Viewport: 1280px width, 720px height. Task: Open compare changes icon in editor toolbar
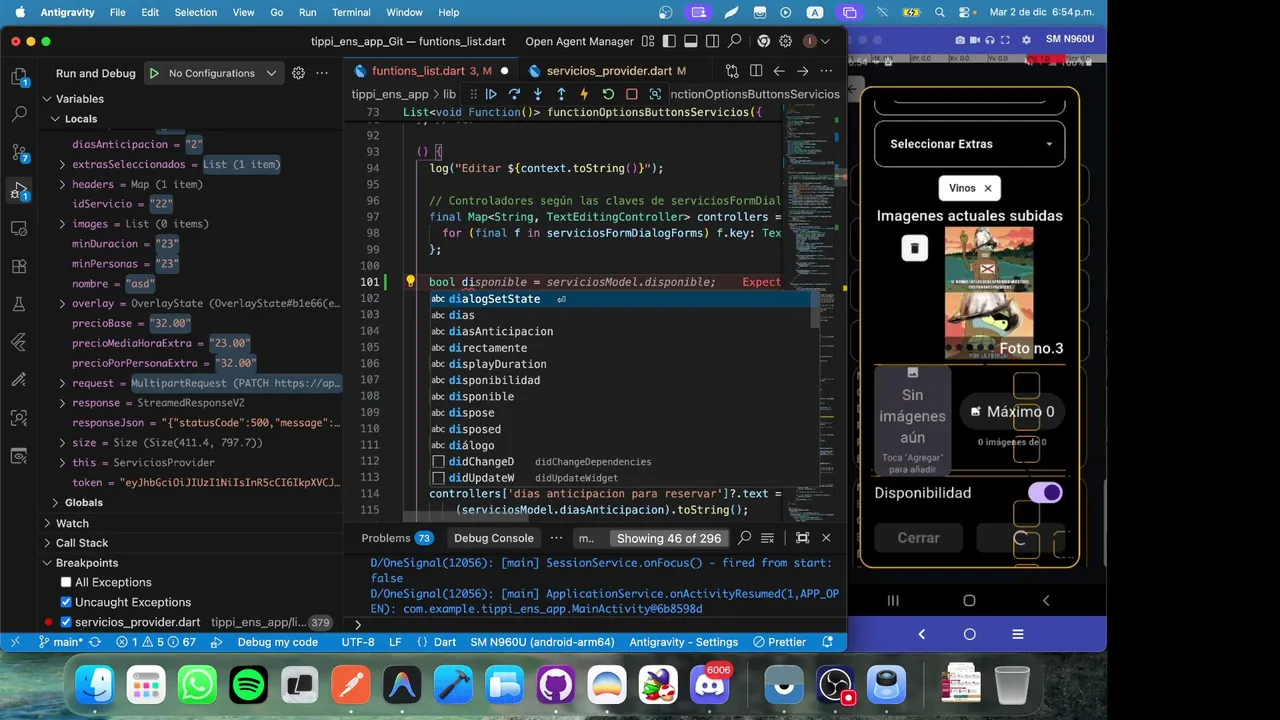click(732, 71)
